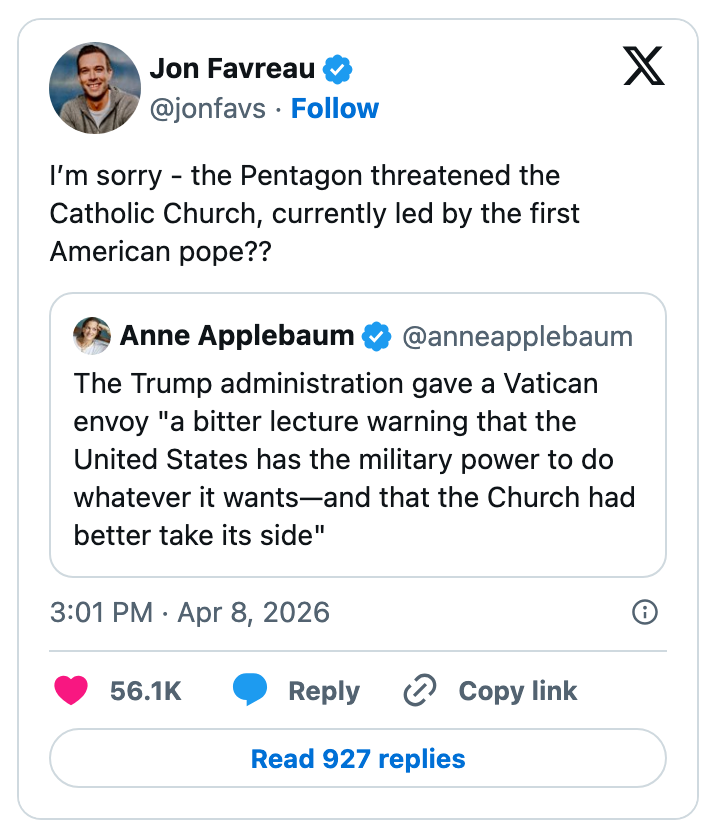Click Anne Applebaum's verified badge

click(x=376, y=337)
